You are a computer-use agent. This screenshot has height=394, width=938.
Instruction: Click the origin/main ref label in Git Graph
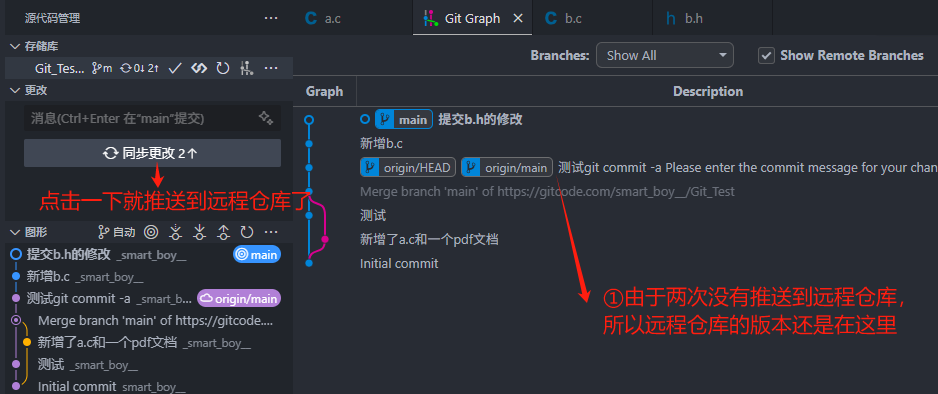point(507,167)
